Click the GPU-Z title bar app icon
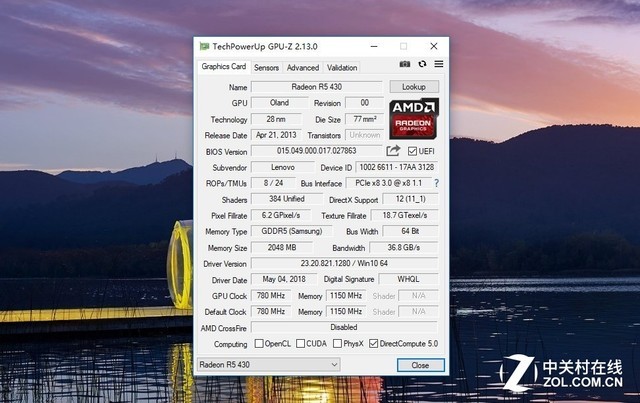Screen dimensions: 640x403 pos(204,46)
